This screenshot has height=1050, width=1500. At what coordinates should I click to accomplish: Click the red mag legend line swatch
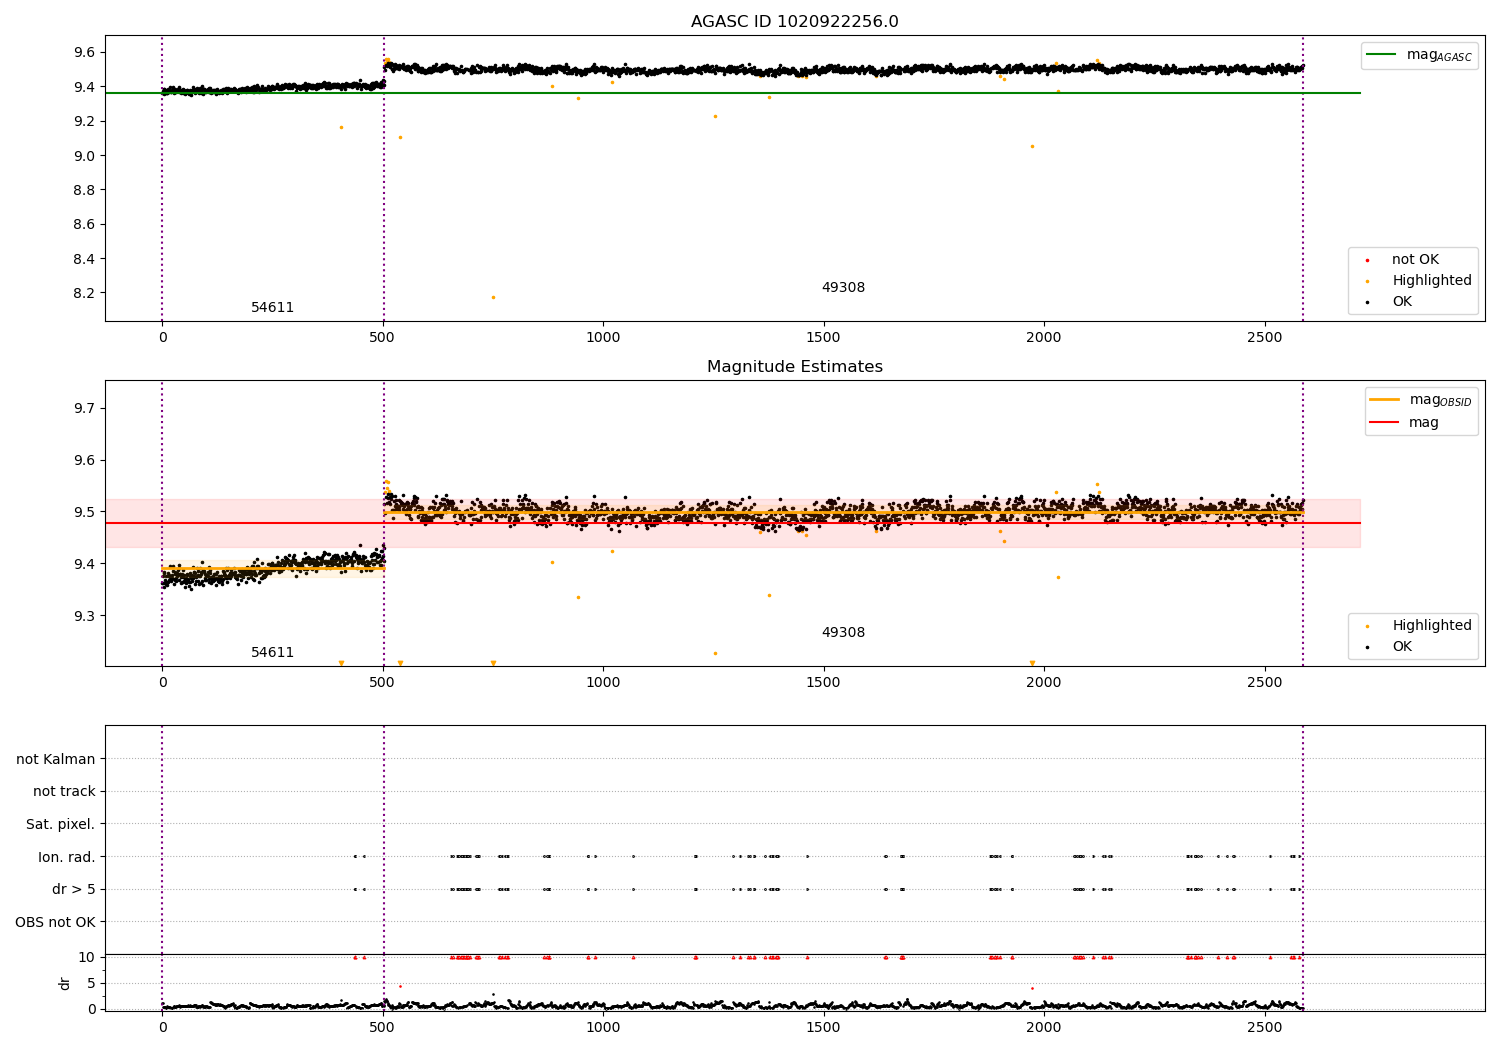pyautogui.click(x=1385, y=423)
